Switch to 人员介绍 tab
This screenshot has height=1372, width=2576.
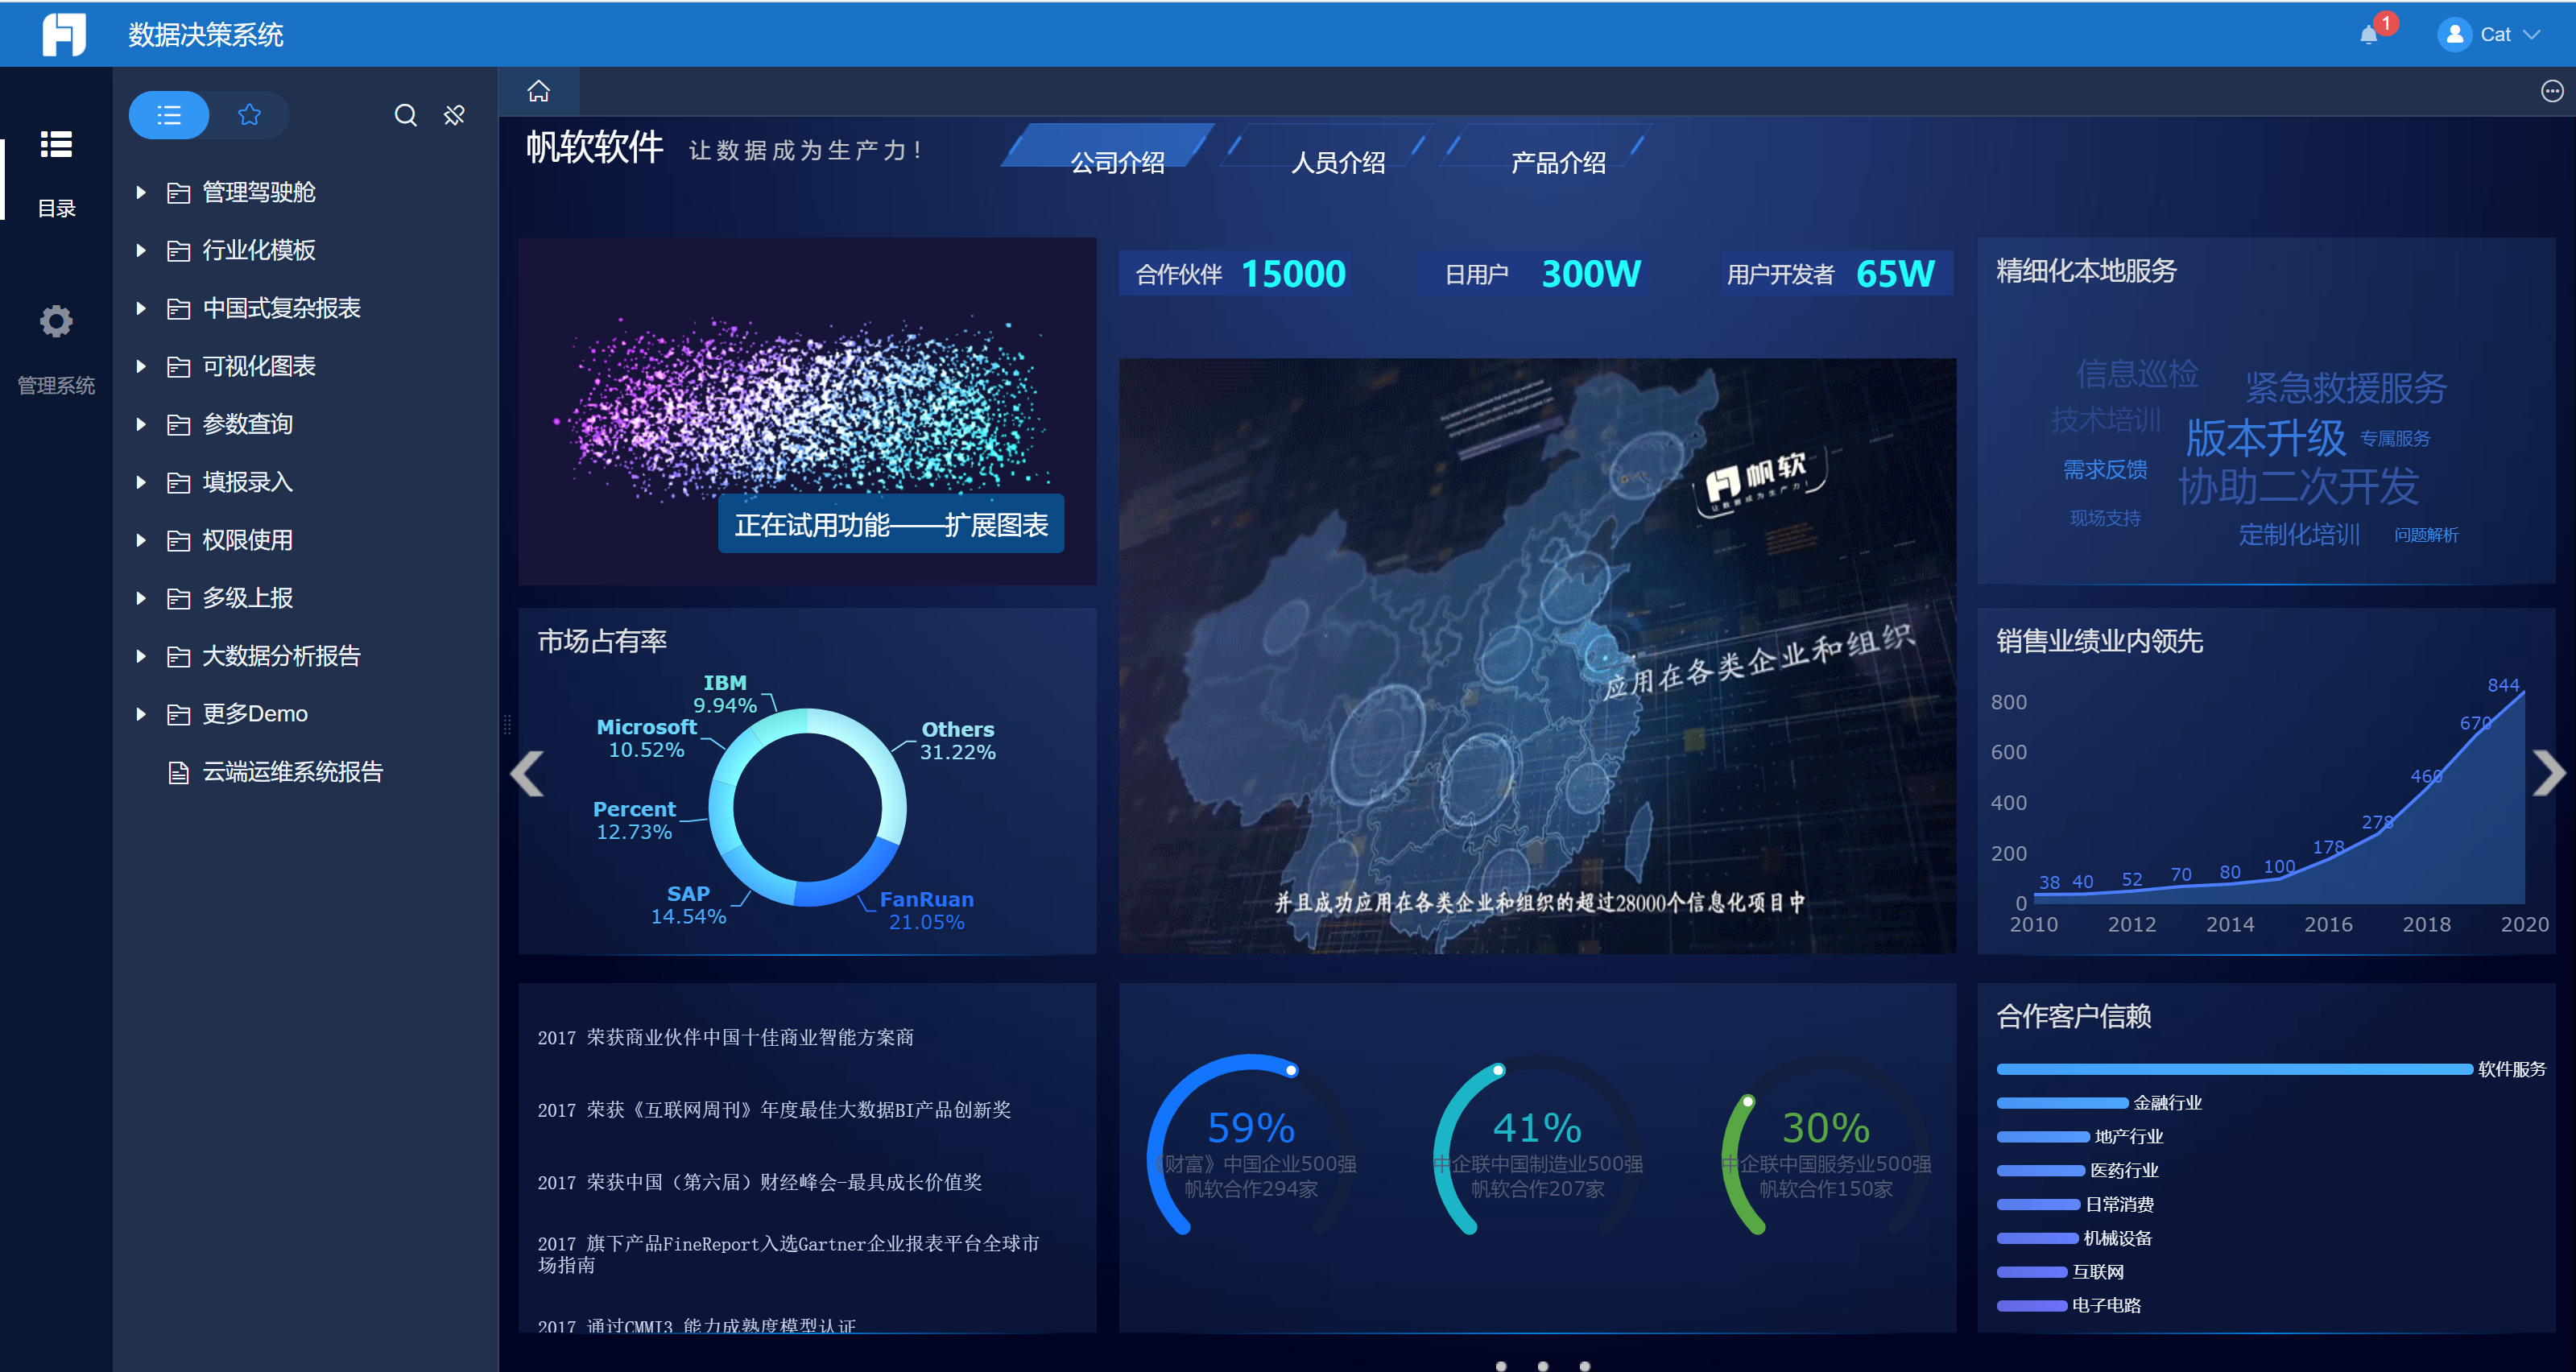[x=1337, y=162]
